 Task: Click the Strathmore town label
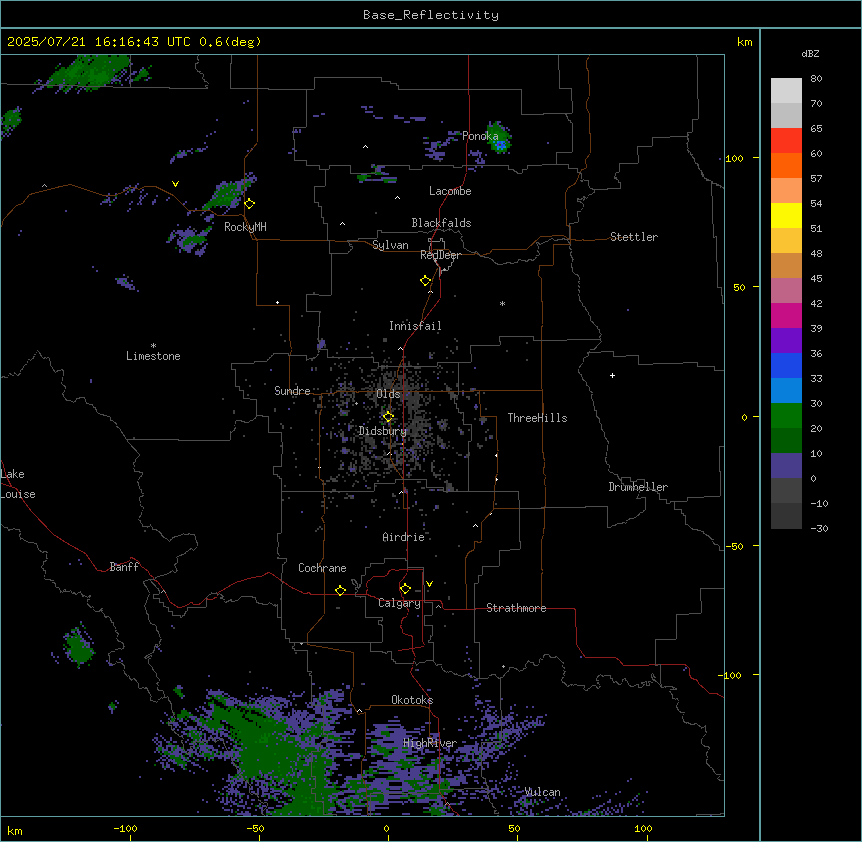point(516,608)
